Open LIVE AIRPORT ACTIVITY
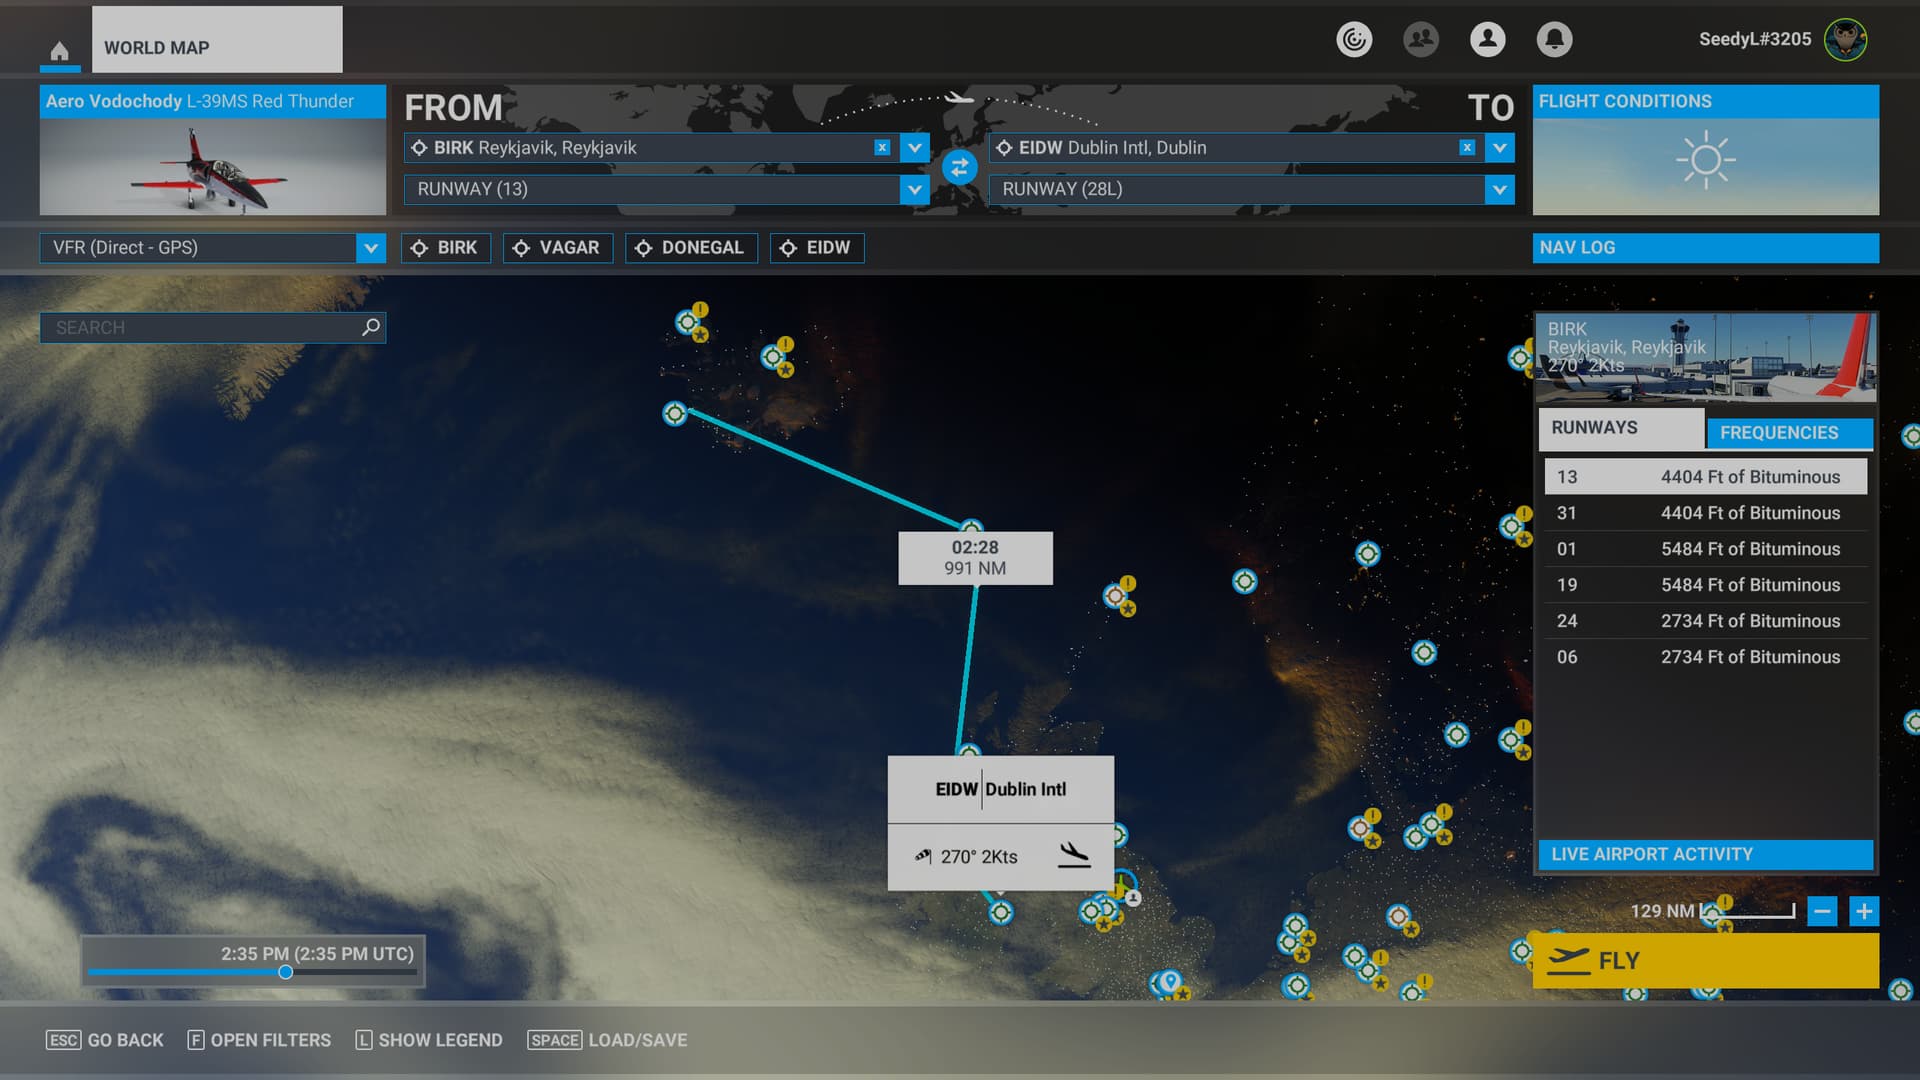This screenshot has width=1920, height=1080. coord(1706,854)
